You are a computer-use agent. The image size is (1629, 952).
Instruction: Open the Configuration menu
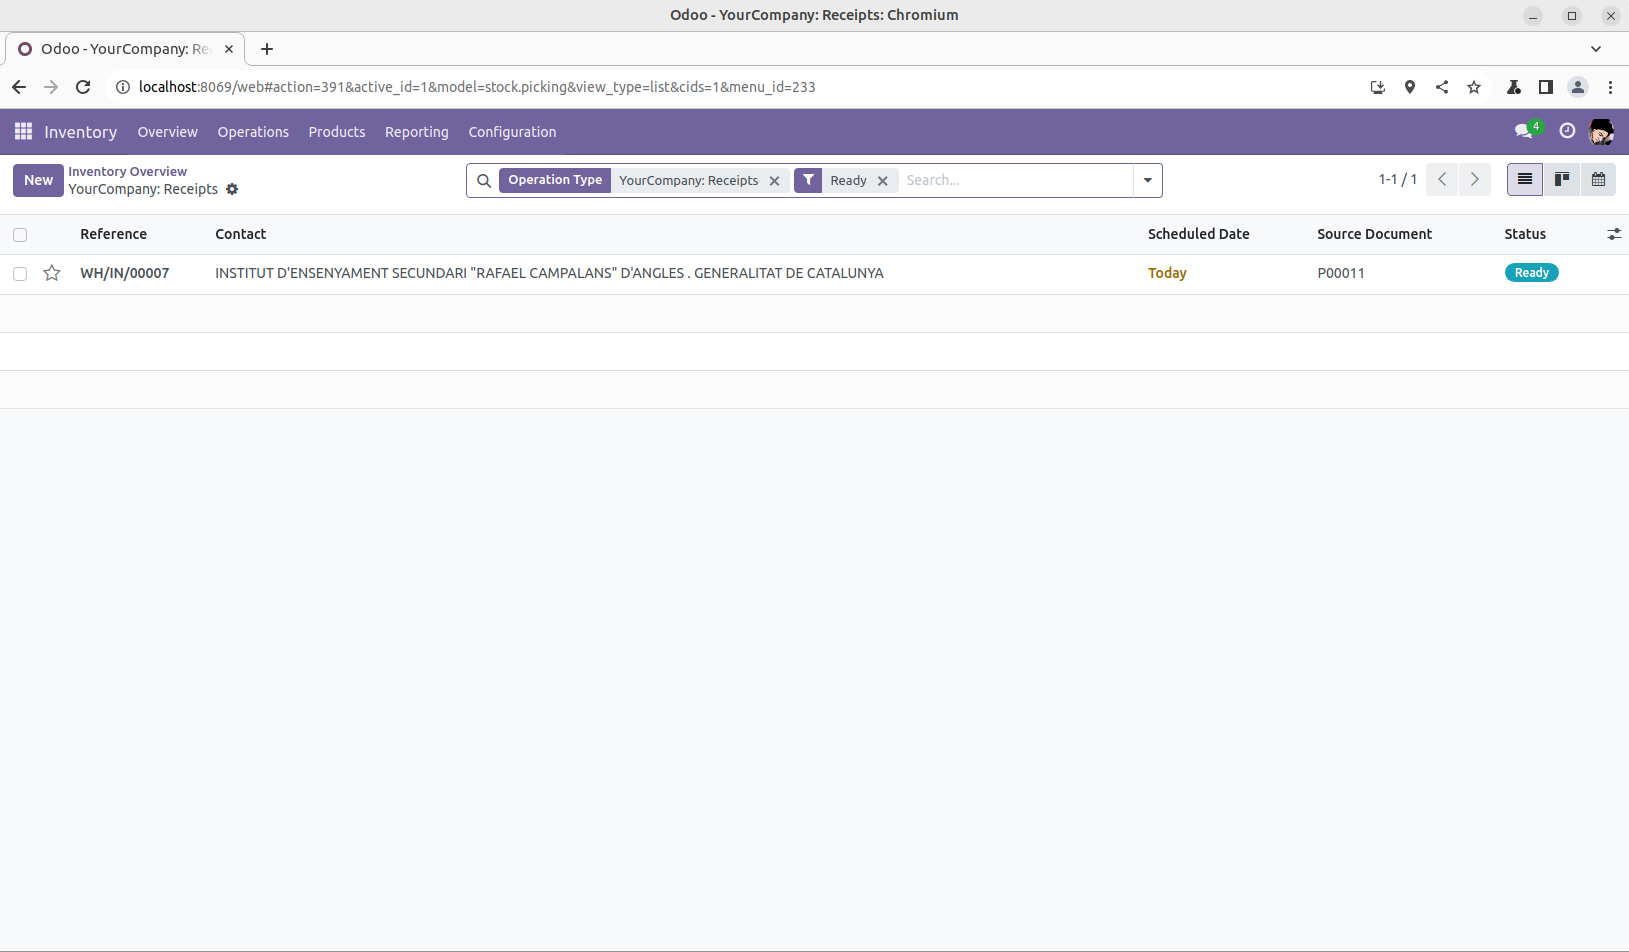click(x=512, y=132)
